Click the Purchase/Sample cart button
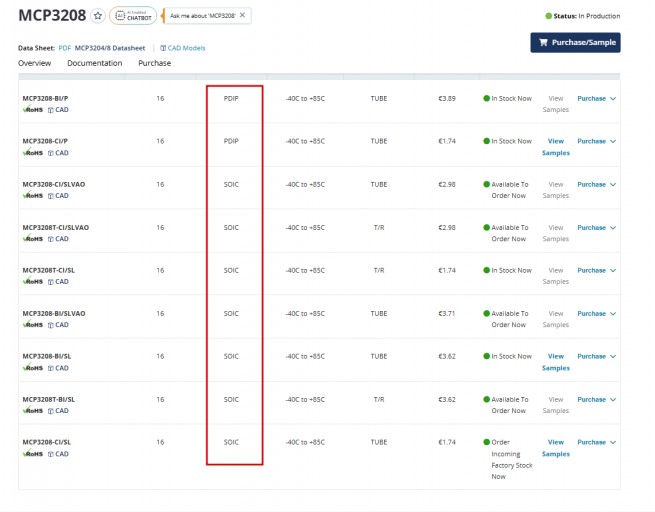 tap(575, 42)
